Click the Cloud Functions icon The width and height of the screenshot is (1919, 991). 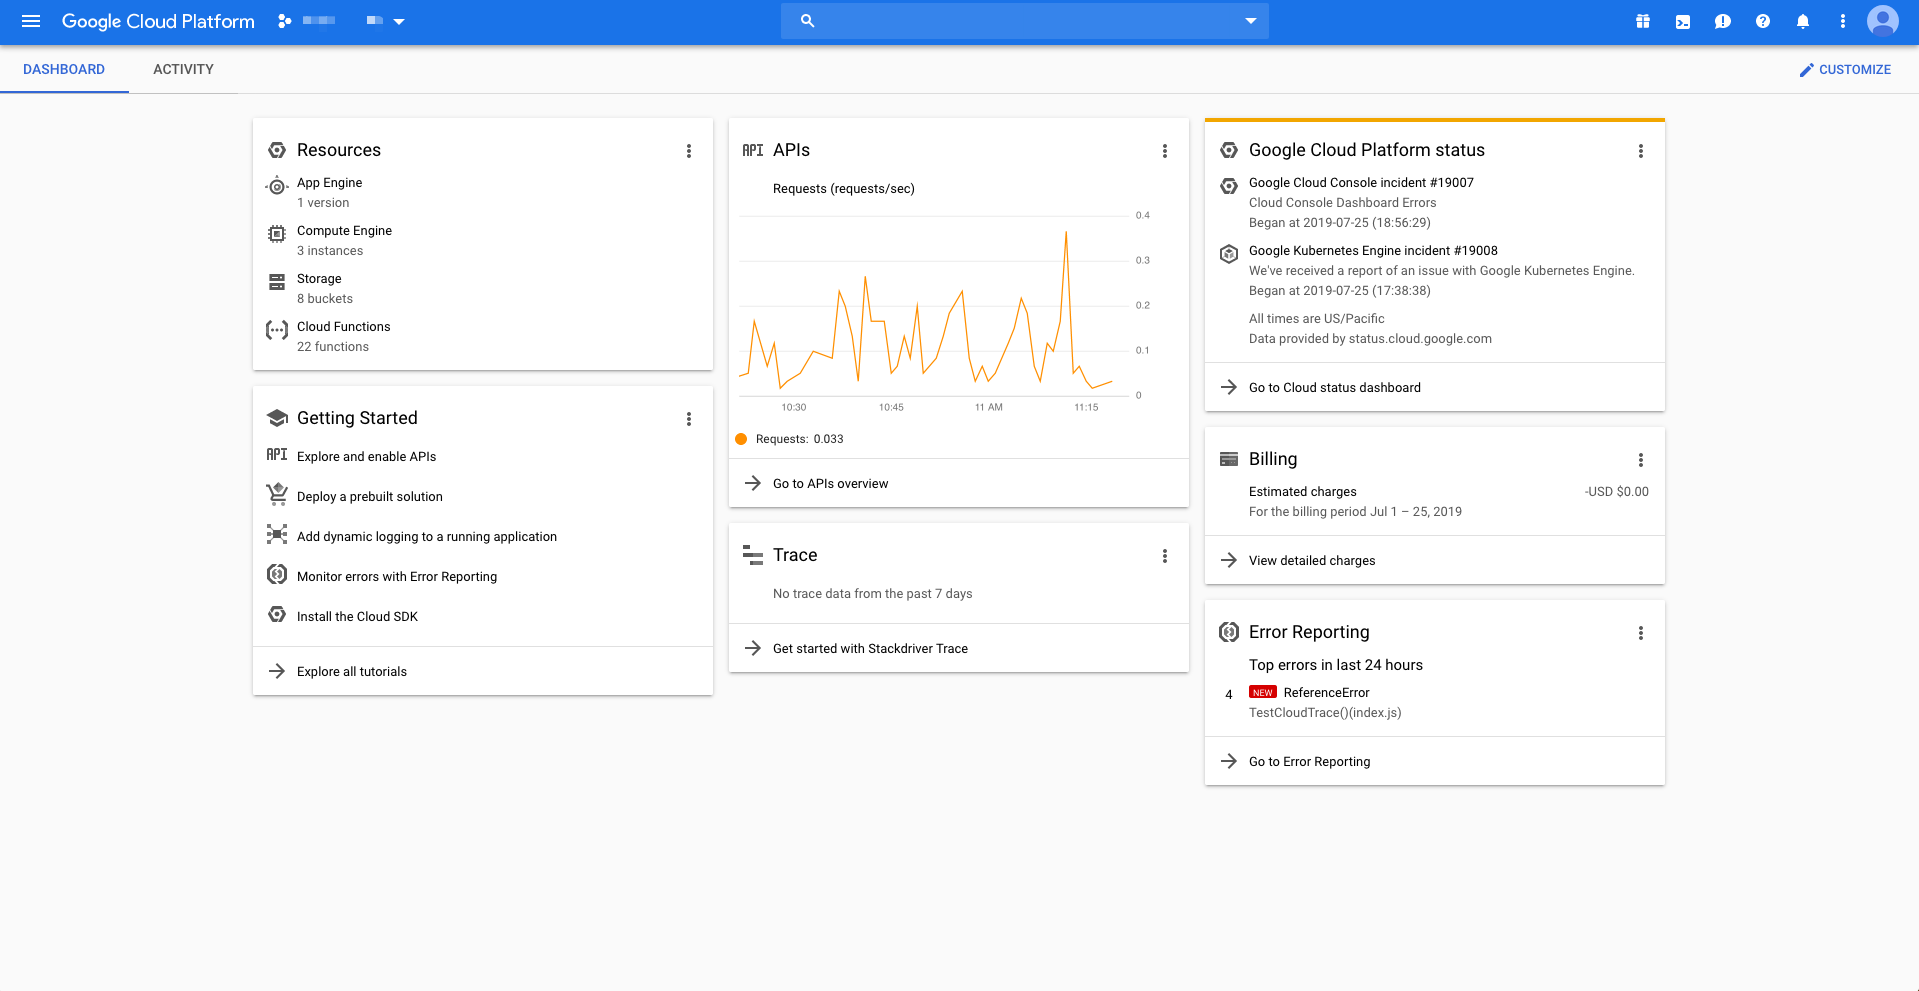pos(277,330)
